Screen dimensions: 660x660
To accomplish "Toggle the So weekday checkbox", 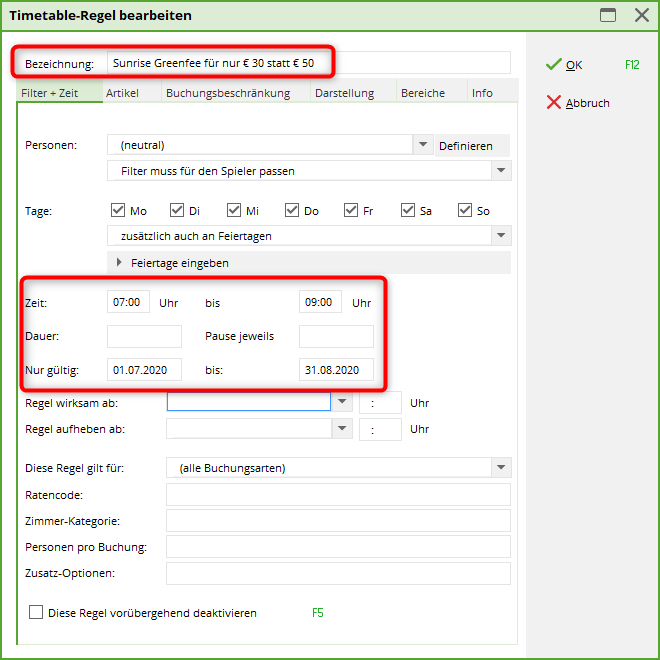I will tap(465, 211).
